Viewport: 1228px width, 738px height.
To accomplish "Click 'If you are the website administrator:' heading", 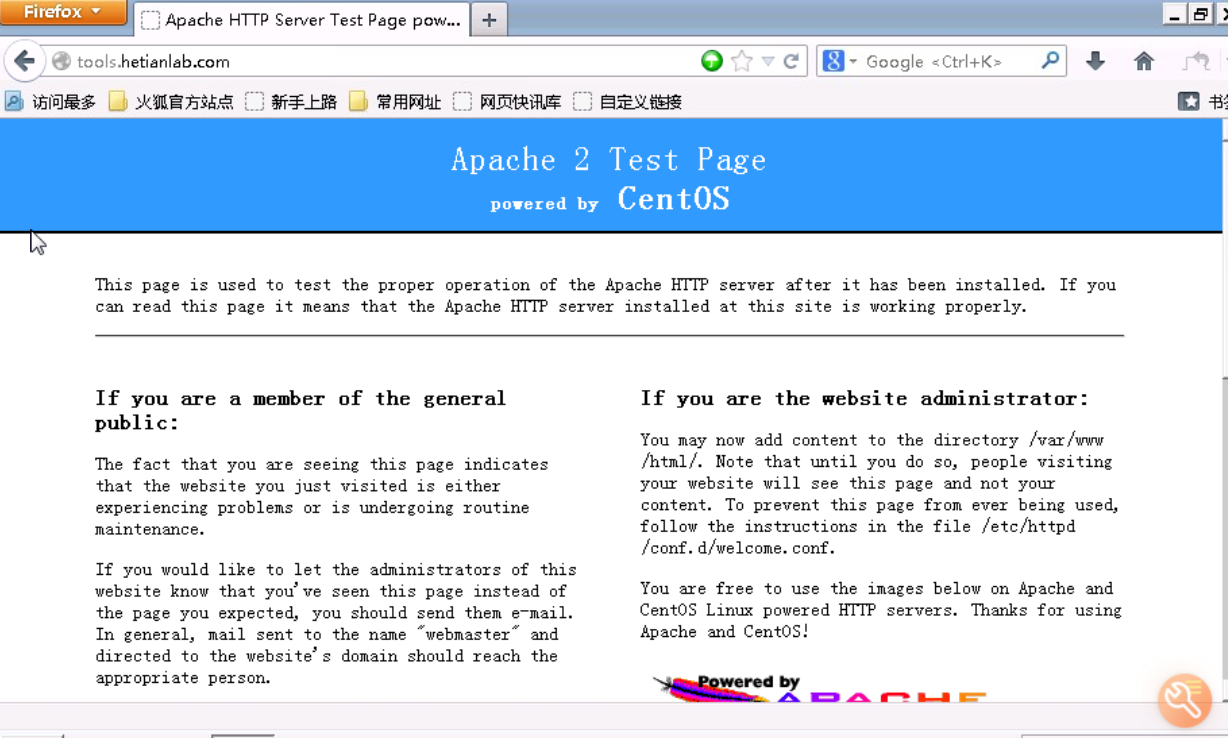I will tap(864, 398).
